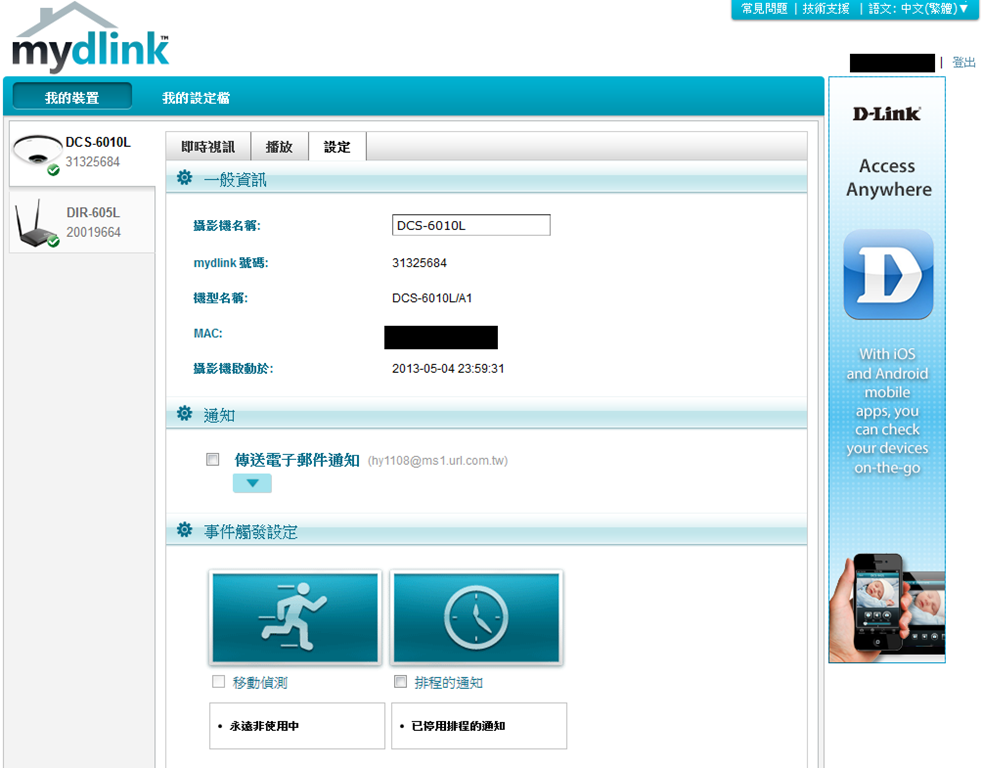Click the mydlink number 31325684 value
This screenshot has width=982, height=768.
pos(420,263)
